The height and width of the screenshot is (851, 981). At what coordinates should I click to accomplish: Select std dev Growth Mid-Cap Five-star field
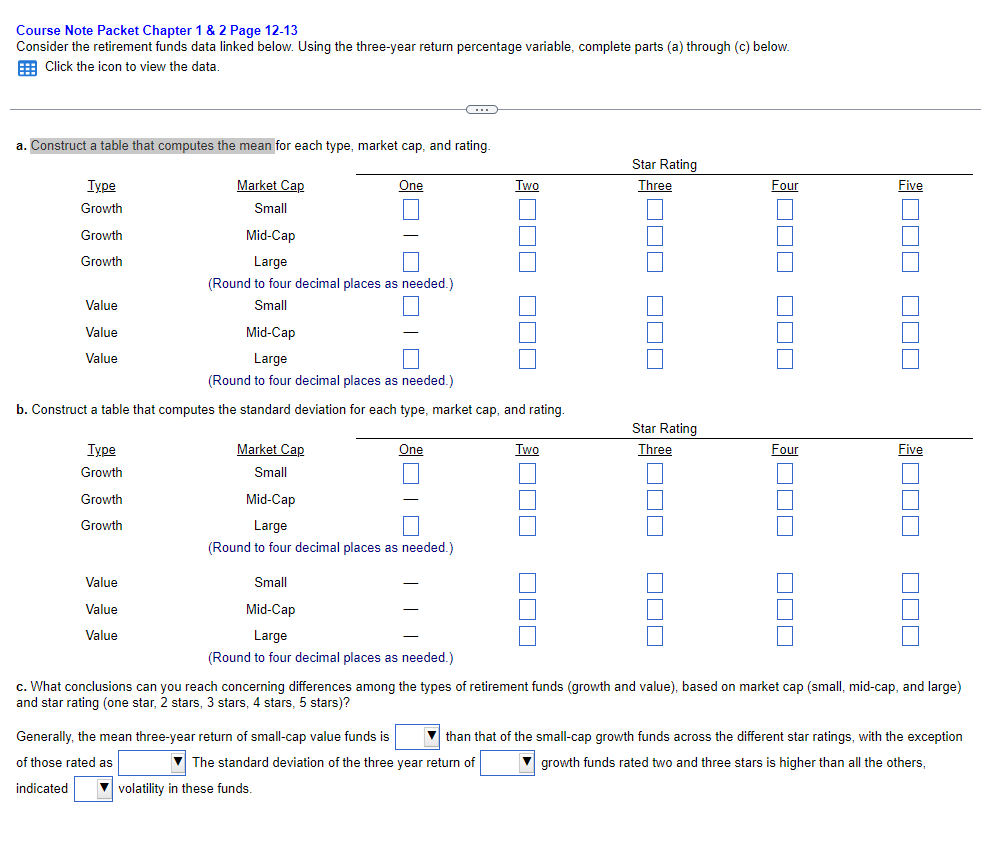pos(910,500)
